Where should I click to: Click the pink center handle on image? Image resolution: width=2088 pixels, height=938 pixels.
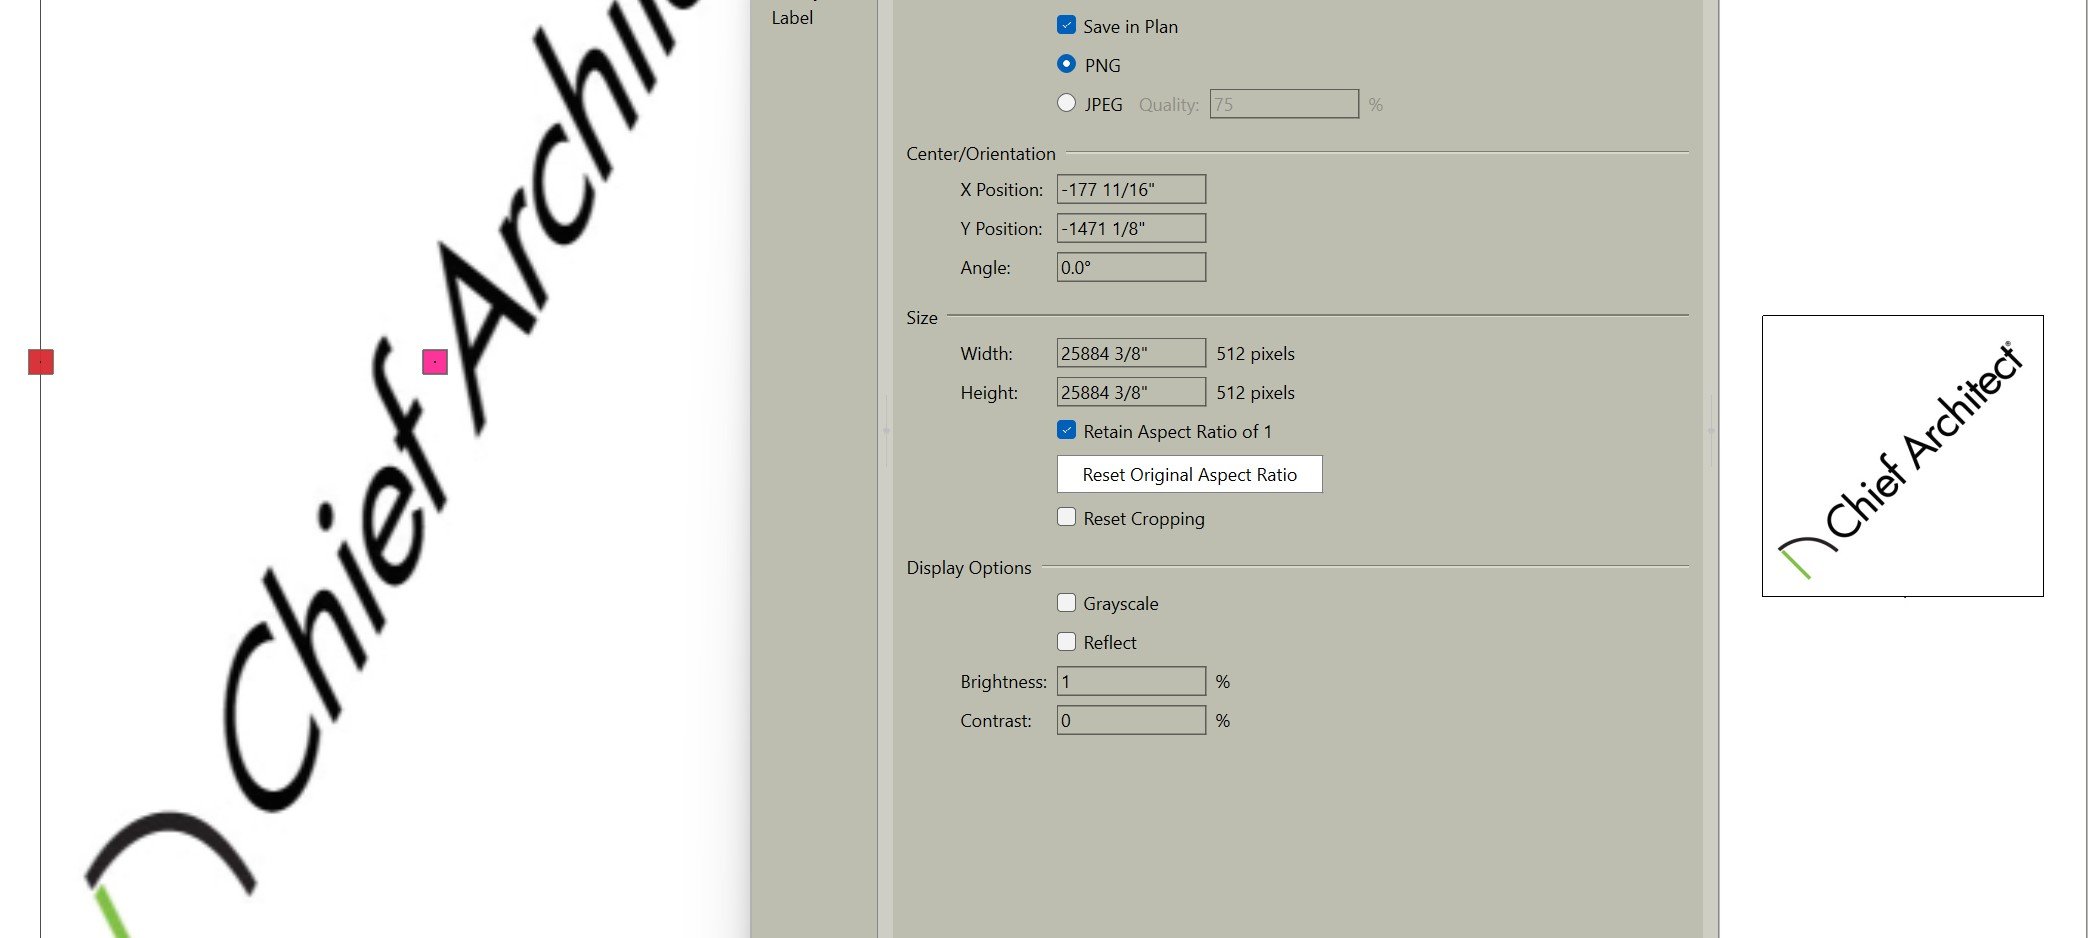435,362
